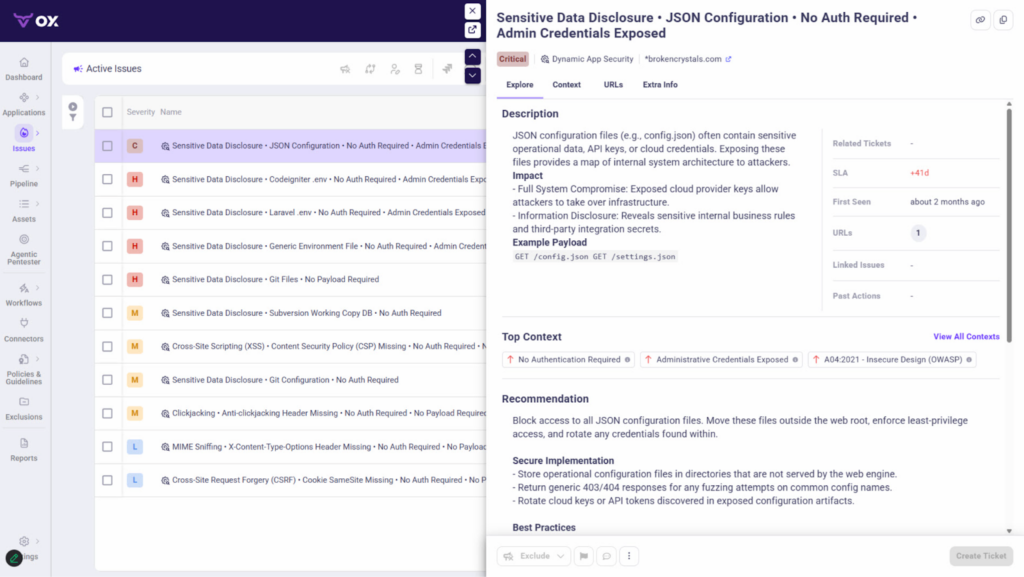Open the Exclude dropdown
The image size is (1024, 577).
(534, 556)
